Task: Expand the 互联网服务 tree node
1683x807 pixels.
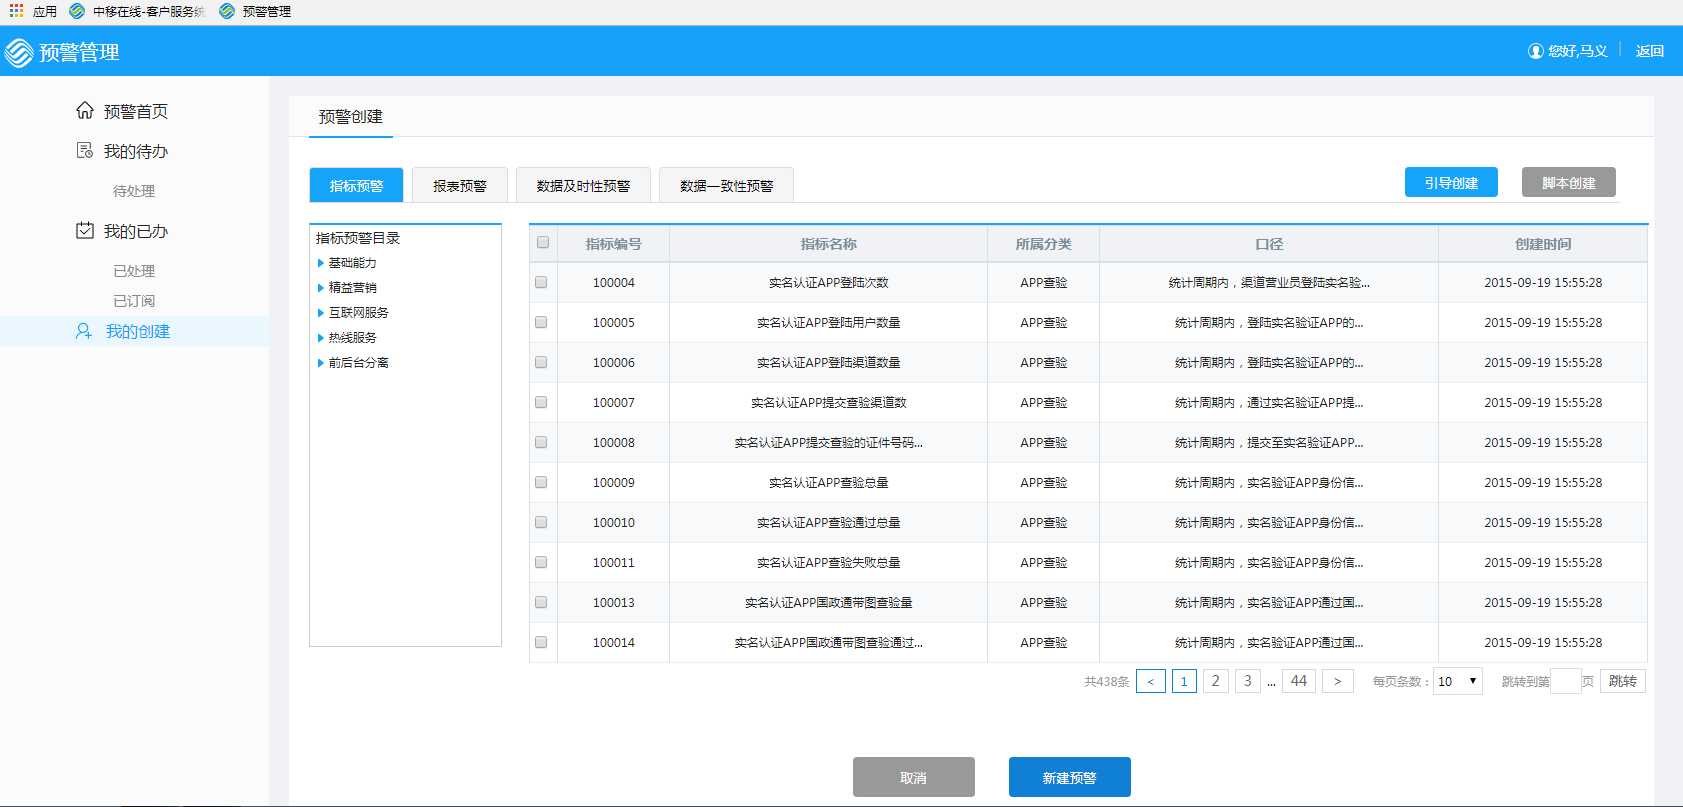Action: [x=321, y=313]
